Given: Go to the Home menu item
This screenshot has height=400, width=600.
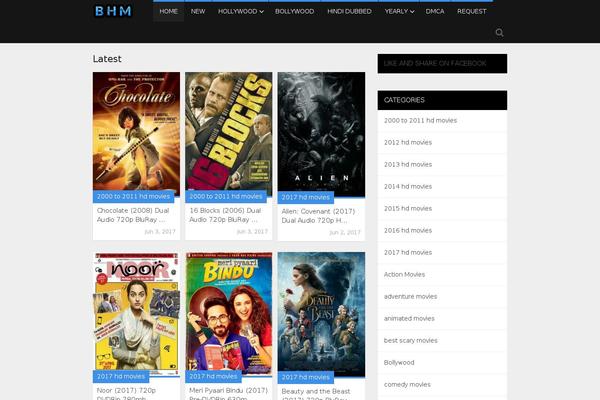Looking at the screenshot, I should [x=168, y=11].
